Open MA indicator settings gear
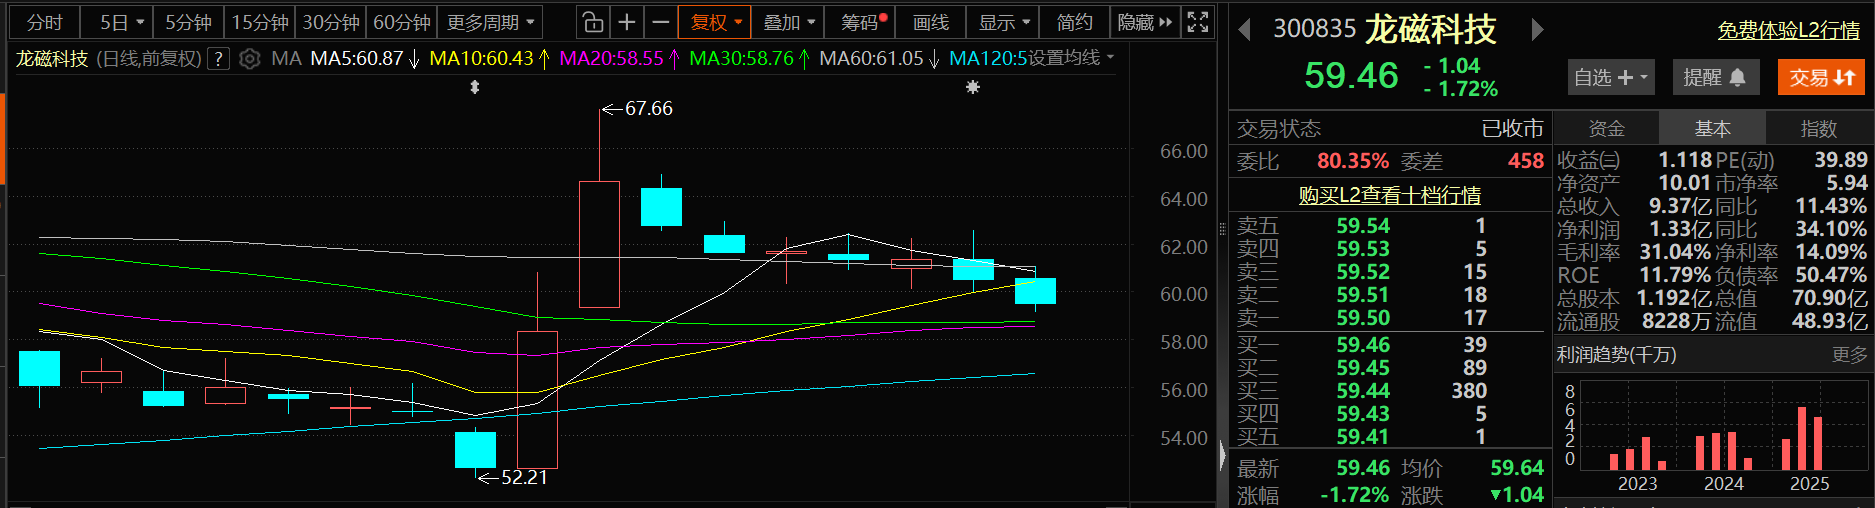 250,59
